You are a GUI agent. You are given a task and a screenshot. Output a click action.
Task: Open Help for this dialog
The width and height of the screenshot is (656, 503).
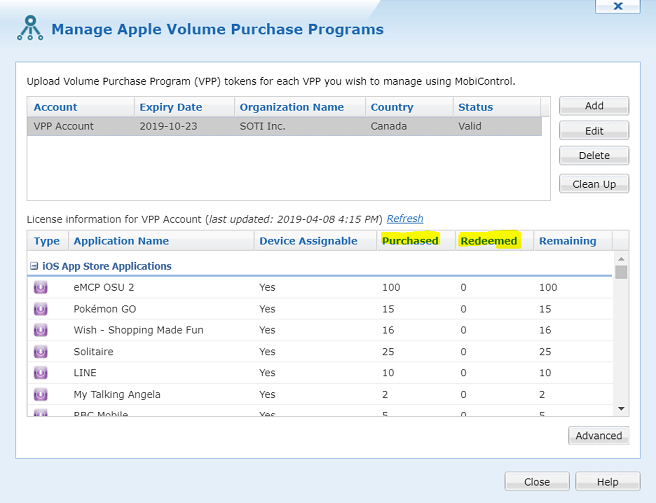point(607,481)
